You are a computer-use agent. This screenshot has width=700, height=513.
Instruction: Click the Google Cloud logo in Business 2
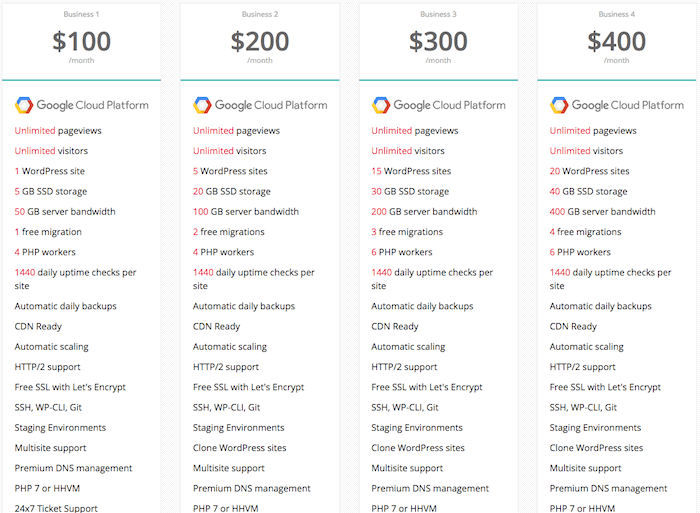pos(260,105)
